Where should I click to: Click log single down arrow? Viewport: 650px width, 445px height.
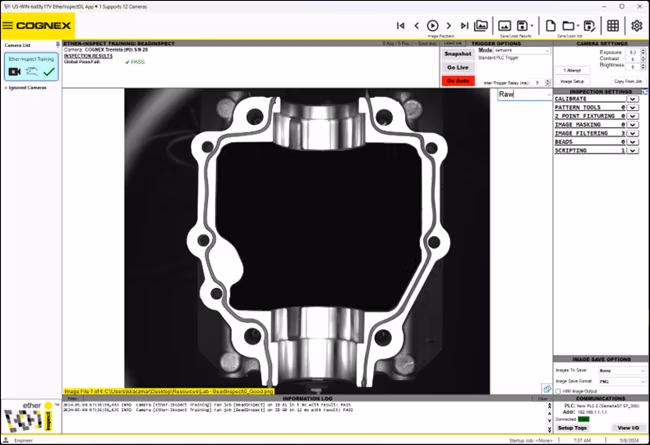pyautogui.click(x=550, y=421)
